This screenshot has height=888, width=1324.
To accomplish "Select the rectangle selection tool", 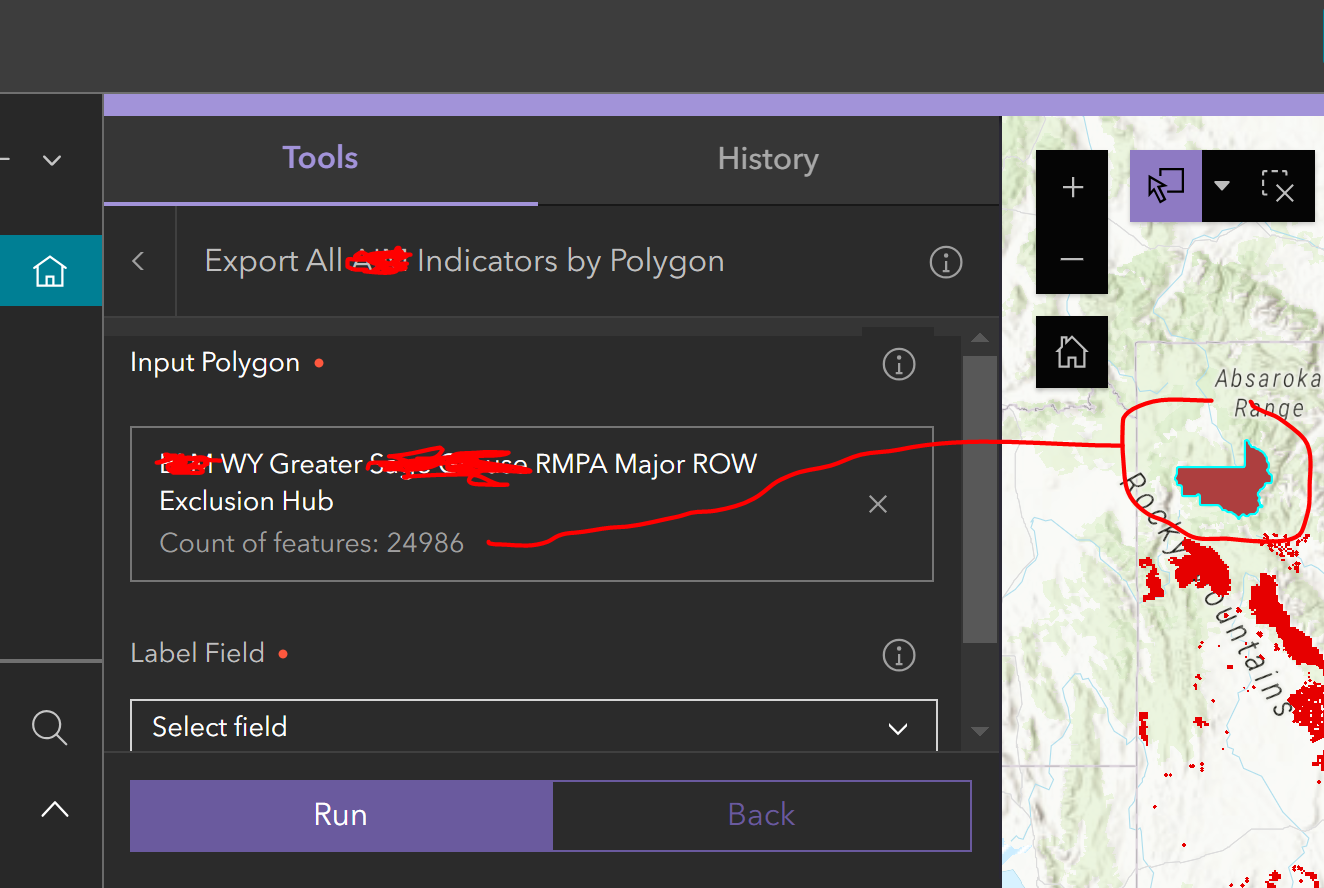I will 1165,186.
